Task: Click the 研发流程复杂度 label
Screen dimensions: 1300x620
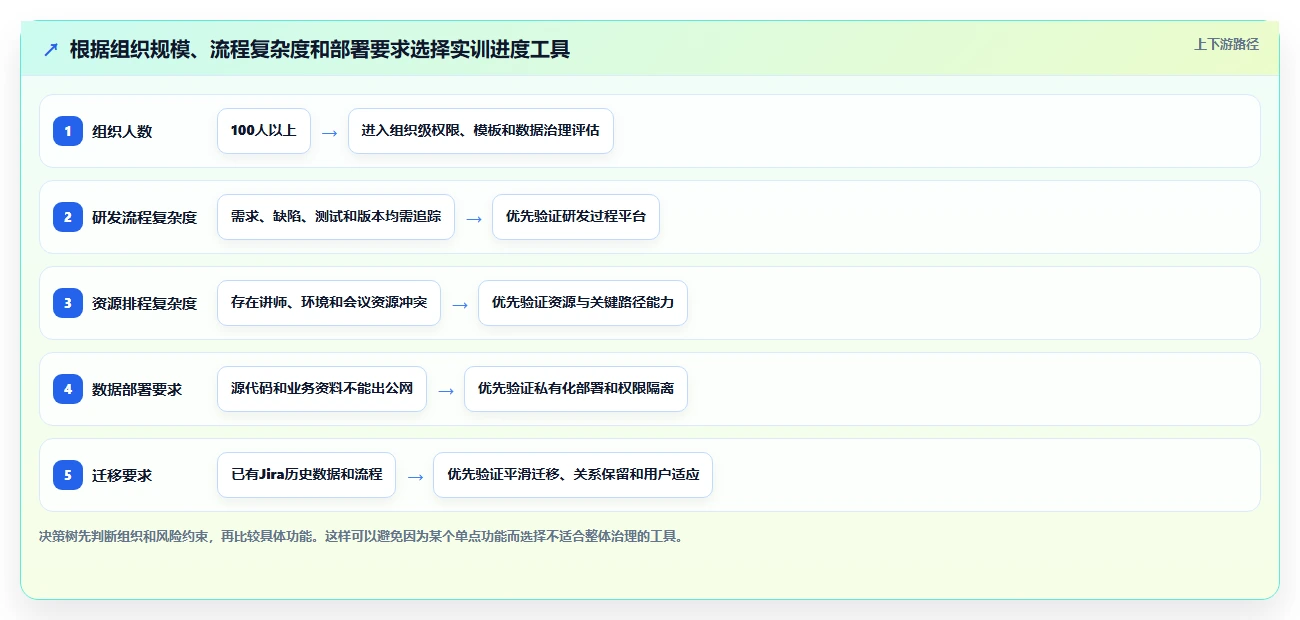Action: [145, 217]
